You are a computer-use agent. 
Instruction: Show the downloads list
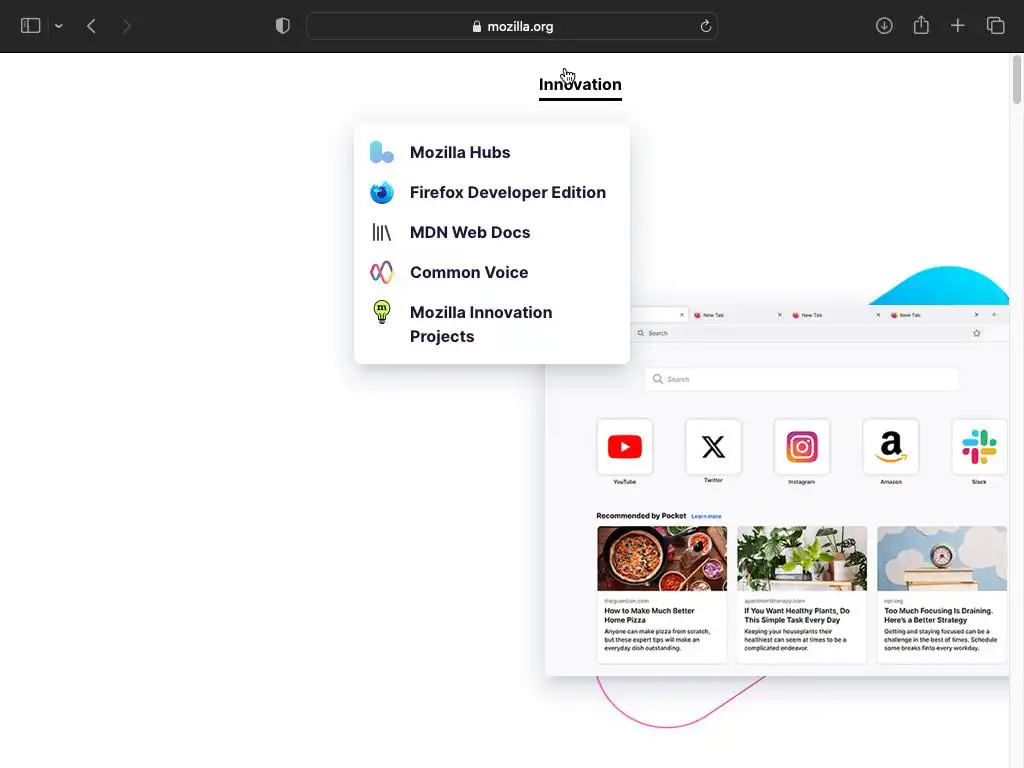[884, 26]
